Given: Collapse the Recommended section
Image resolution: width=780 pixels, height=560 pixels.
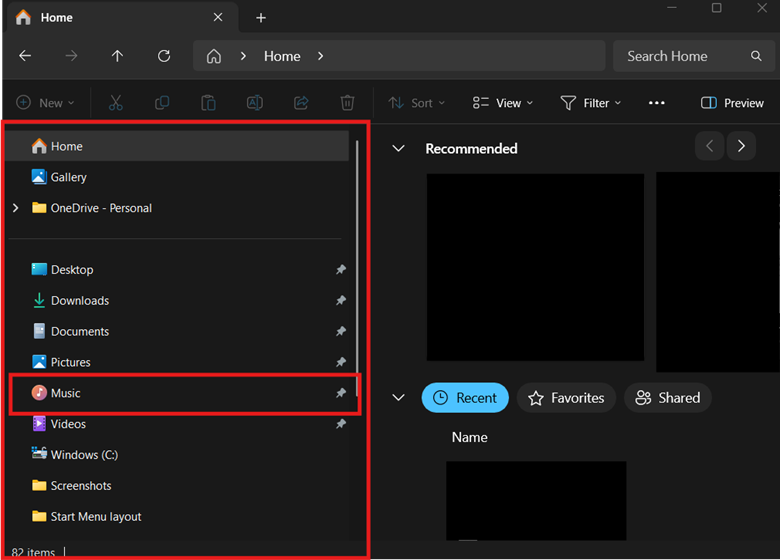Looking at the screenshot, I should 398,149.
